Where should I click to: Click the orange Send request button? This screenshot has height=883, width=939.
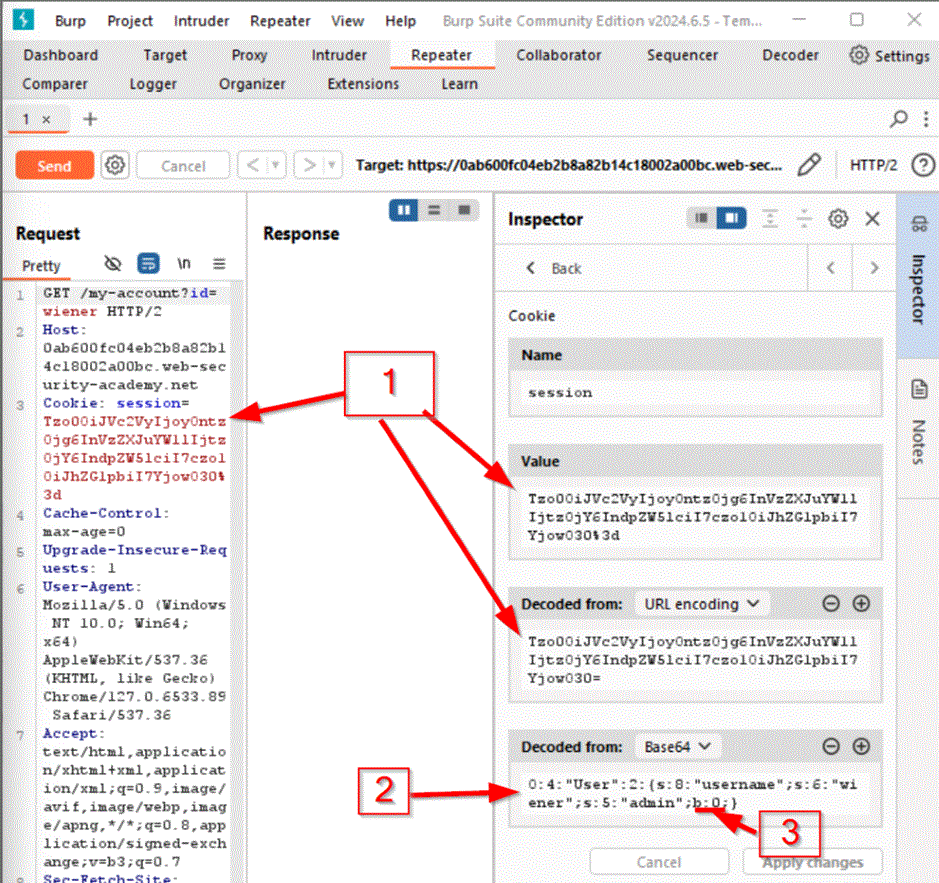click(54, 165)
